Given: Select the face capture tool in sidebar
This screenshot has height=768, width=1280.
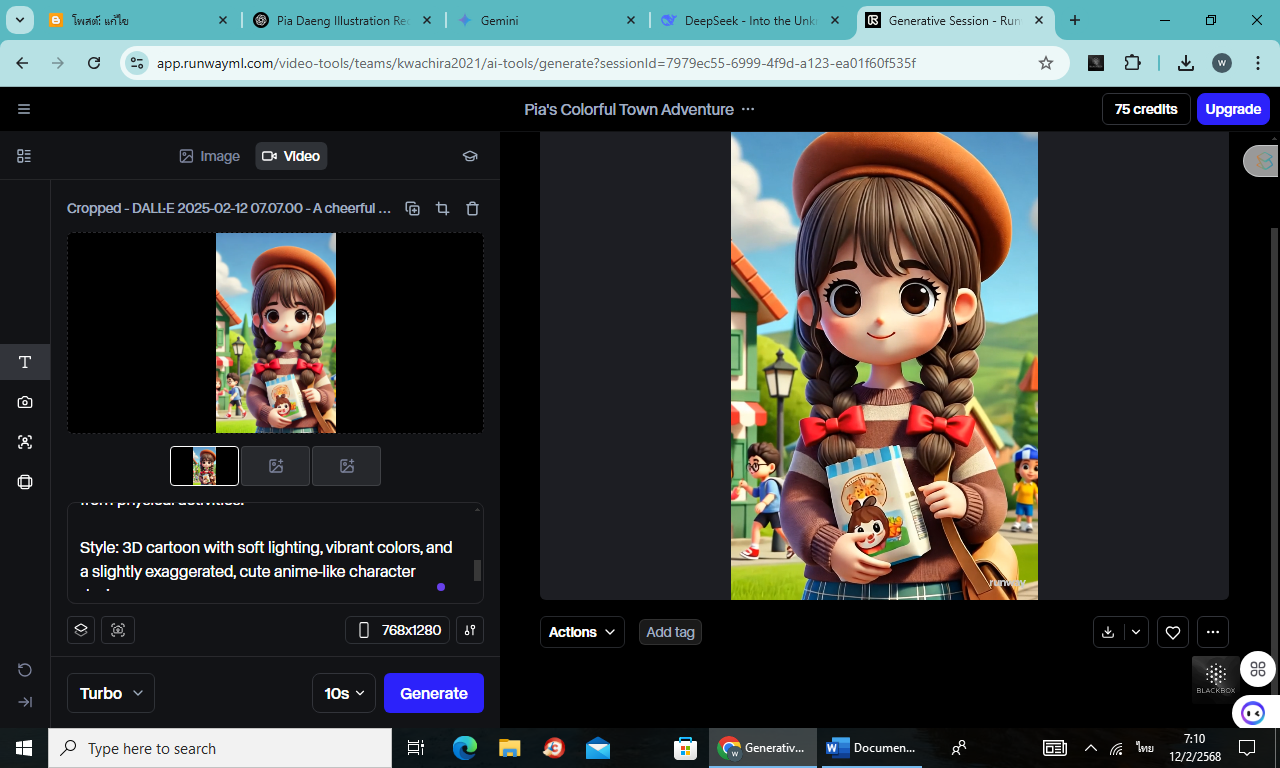Looking at the screenshot, I should (x=25, y=442).
